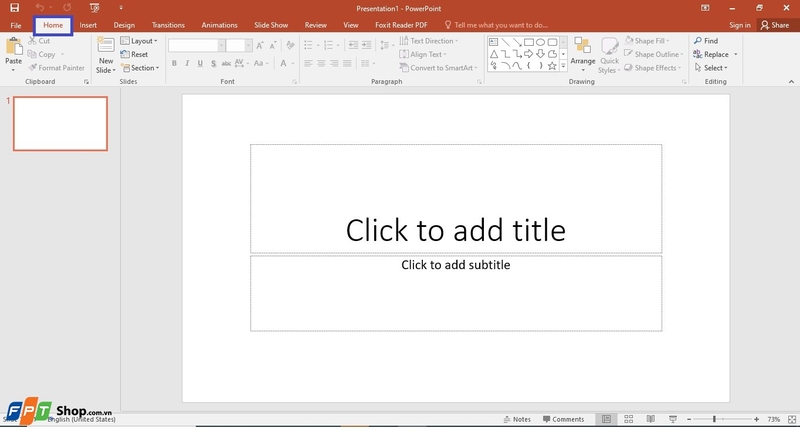The height and width of the screenshot is (431, 800).
Task: Click the Reset slide button
Action: (x=134, y=54)
